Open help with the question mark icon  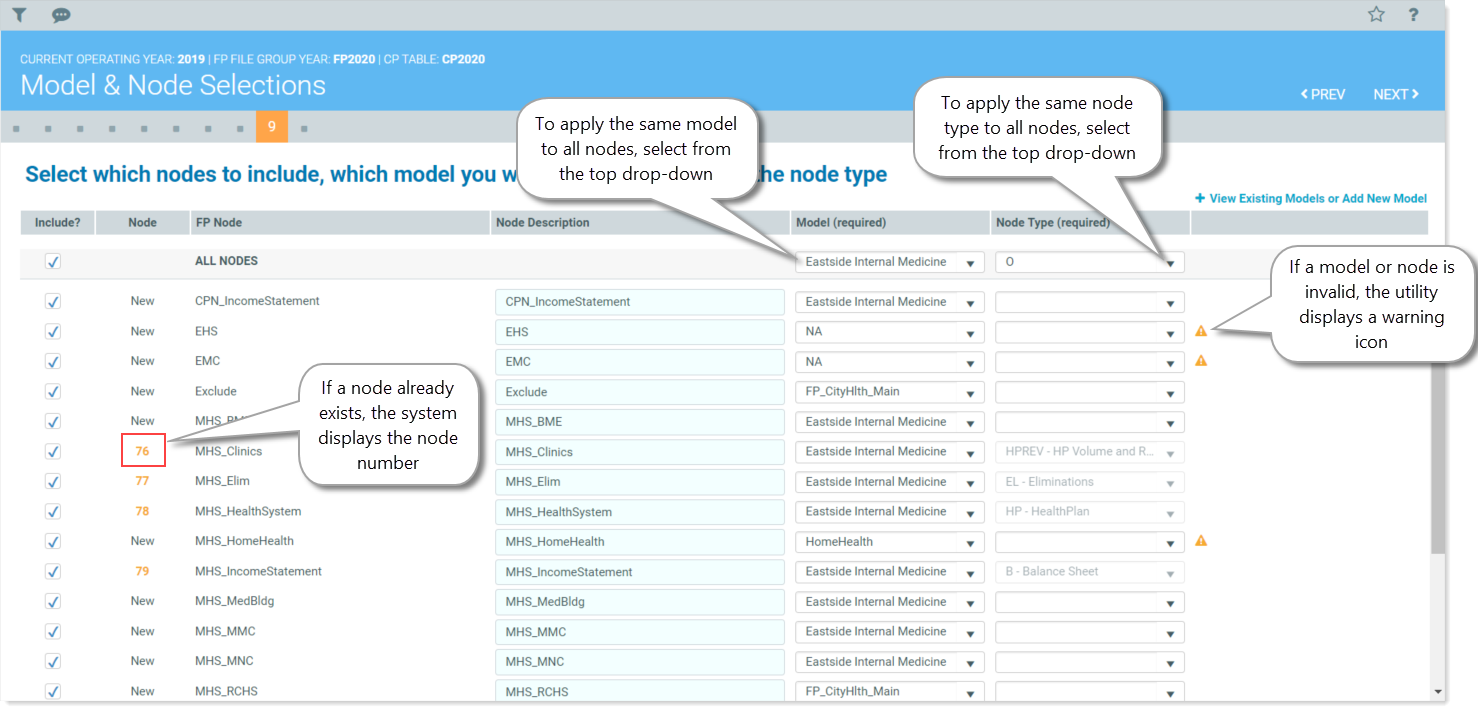pos(1413,15)
